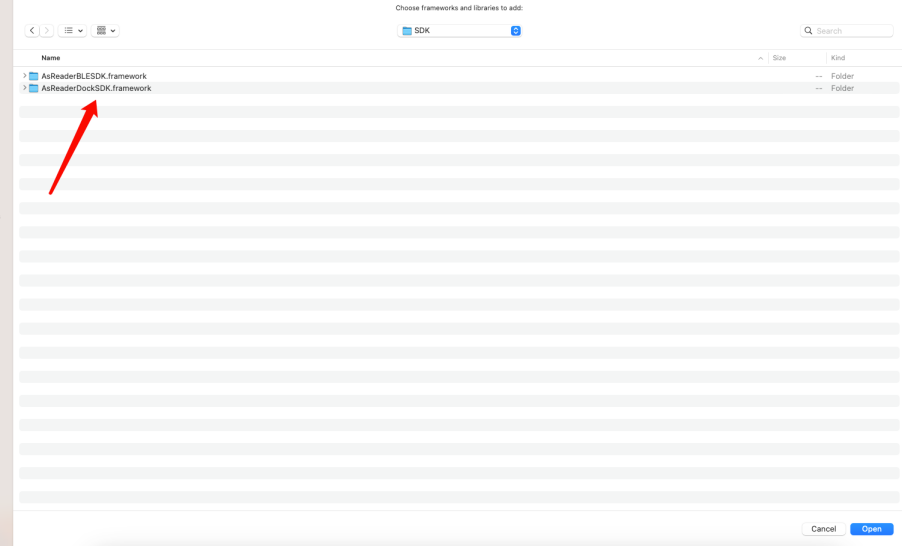
Task: Sort by the Size column header
Action: click(x=779, y=58)
